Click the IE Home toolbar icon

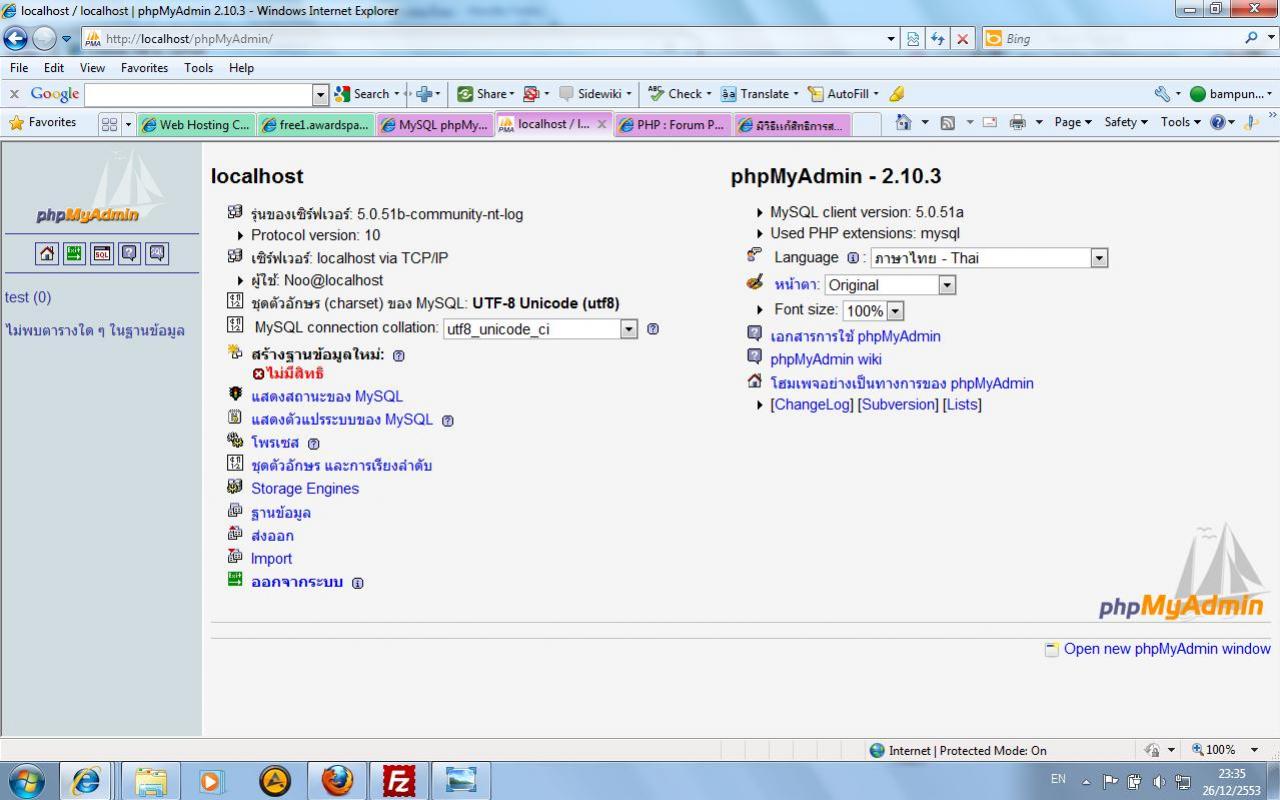(x=904, y=122)
